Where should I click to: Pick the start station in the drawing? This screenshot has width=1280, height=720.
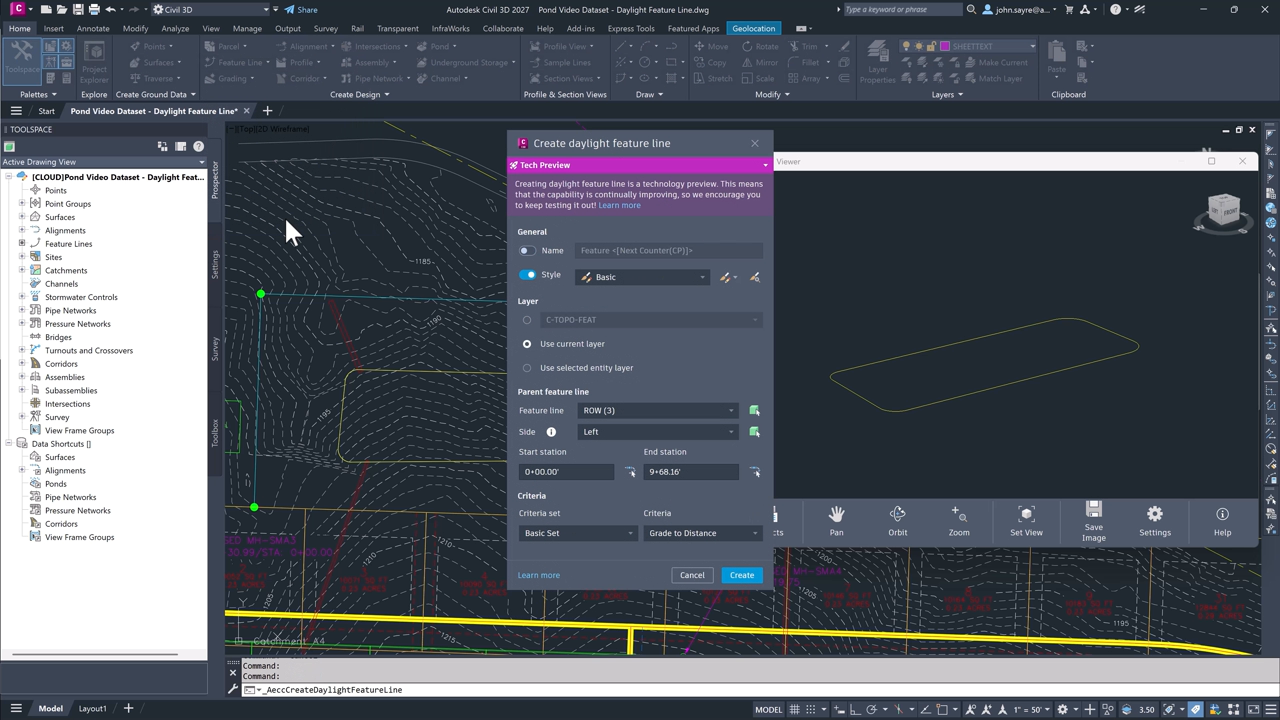(x=630, y=472)
